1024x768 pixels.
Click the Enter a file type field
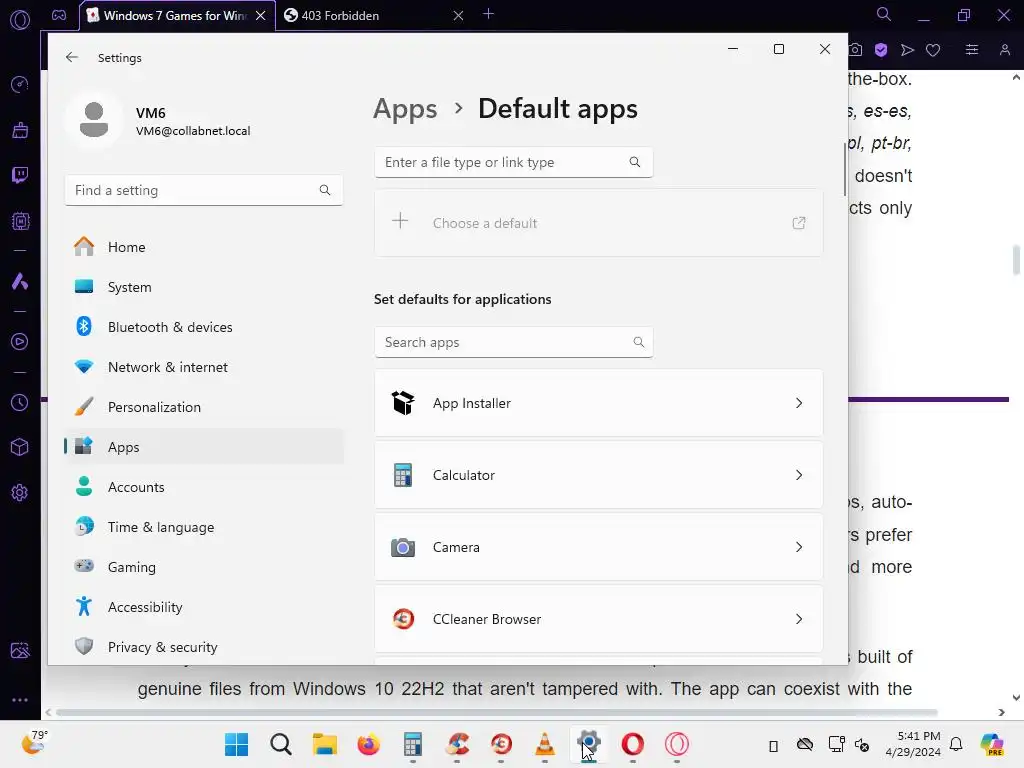513,162
